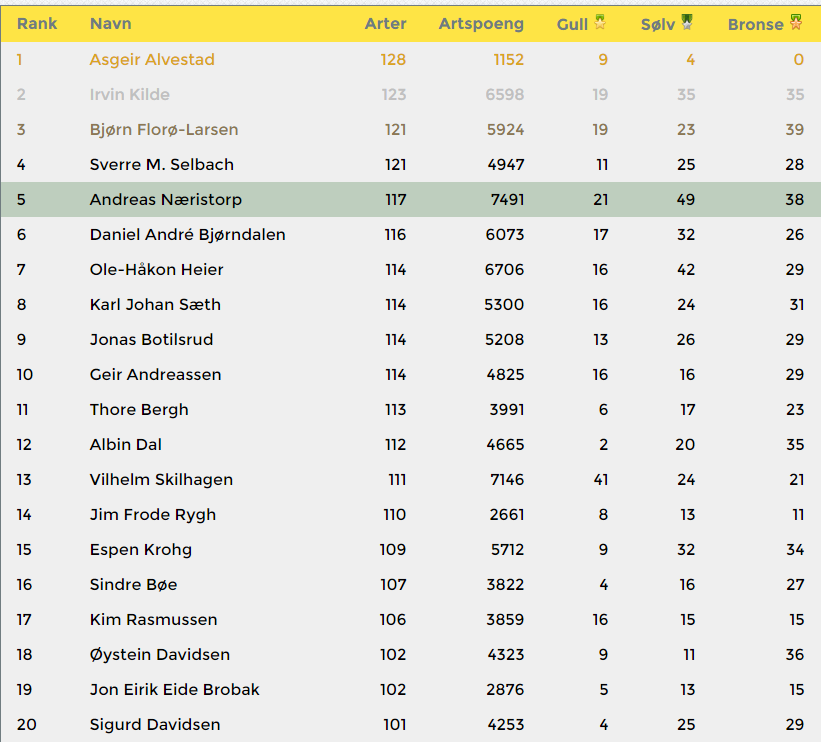821x742 pixels.
Task: Select Espen Krohg's name
Action: [140, 550]
